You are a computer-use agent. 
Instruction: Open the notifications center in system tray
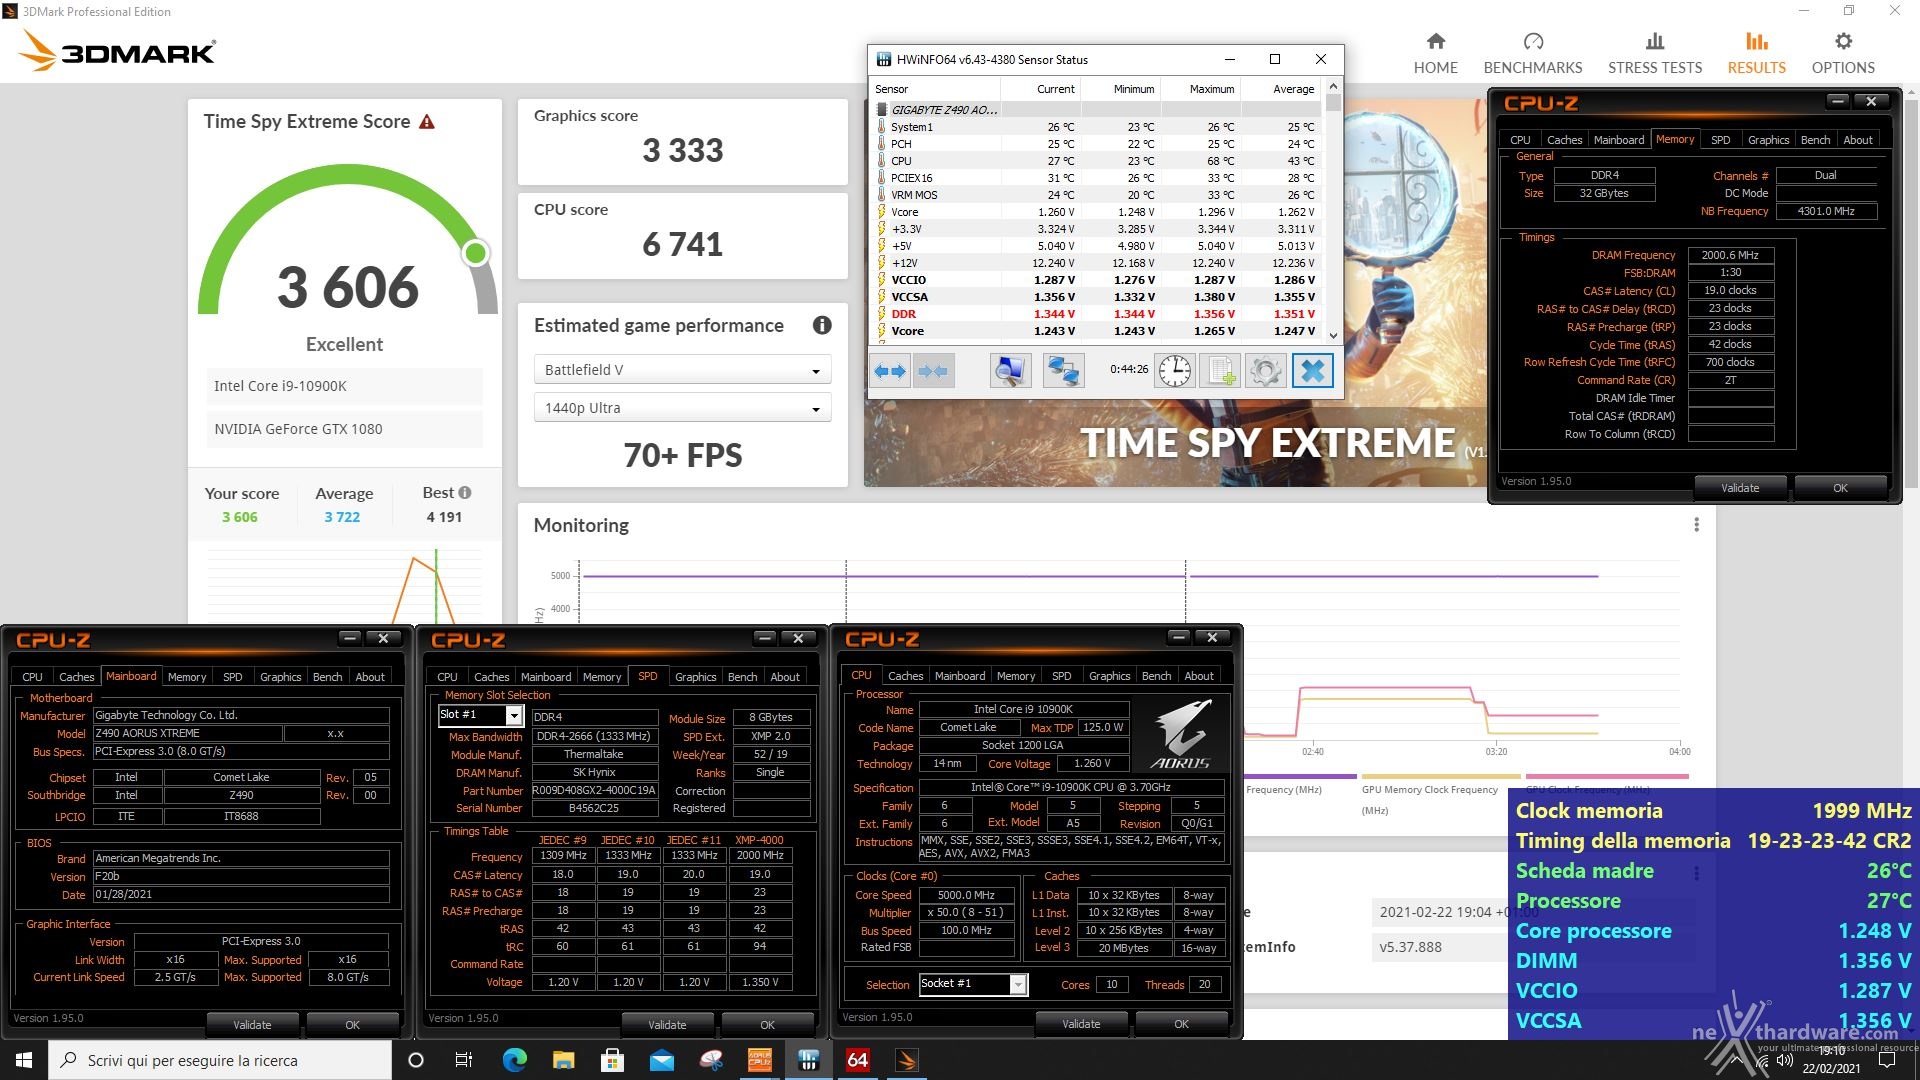pos(1886,1060)
